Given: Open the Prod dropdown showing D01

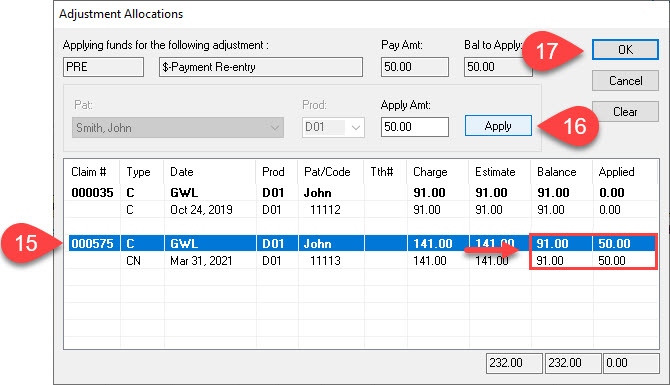Looking at the screenshot, I should tap(333, 127).
